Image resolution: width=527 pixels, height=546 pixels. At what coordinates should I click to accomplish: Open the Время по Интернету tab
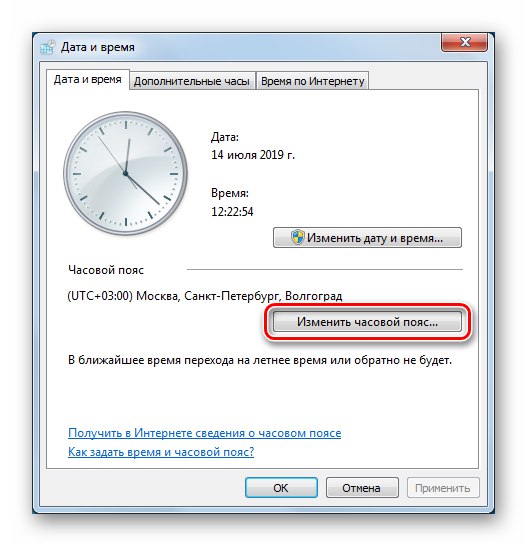pyautogui.click(x=312, y=81)
